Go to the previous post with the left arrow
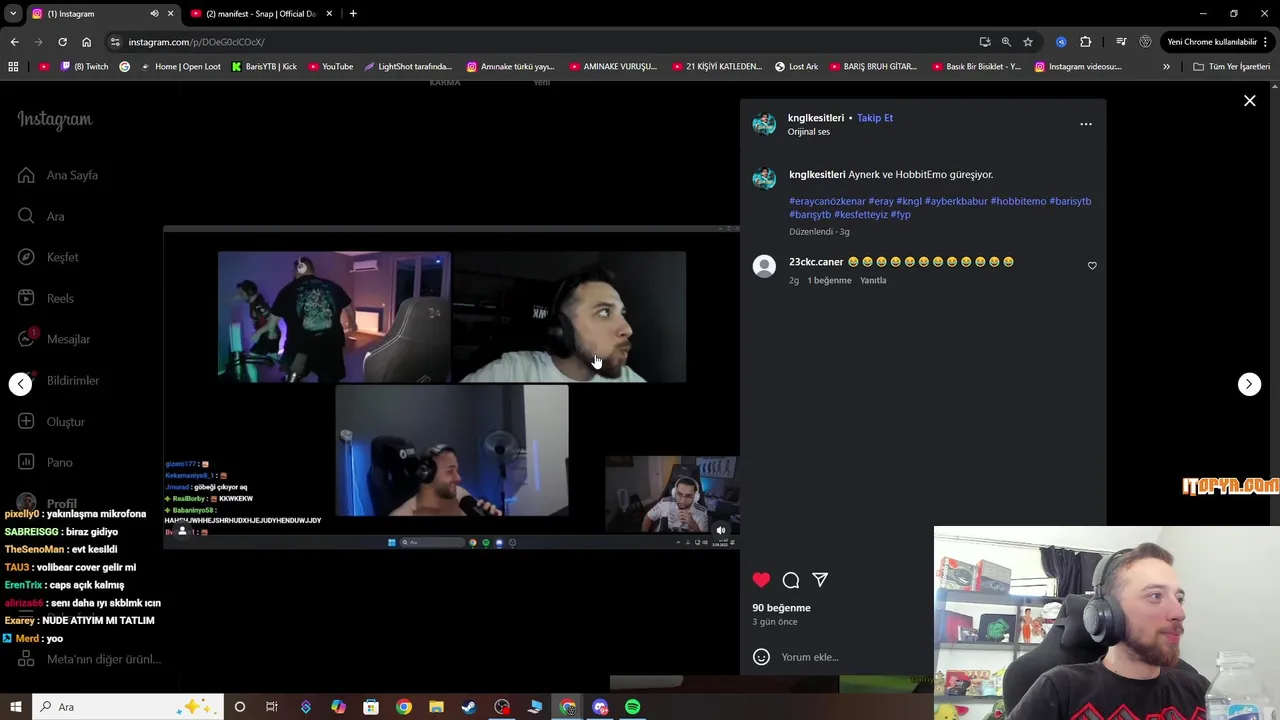The image size is (1280, 720). 21,384
